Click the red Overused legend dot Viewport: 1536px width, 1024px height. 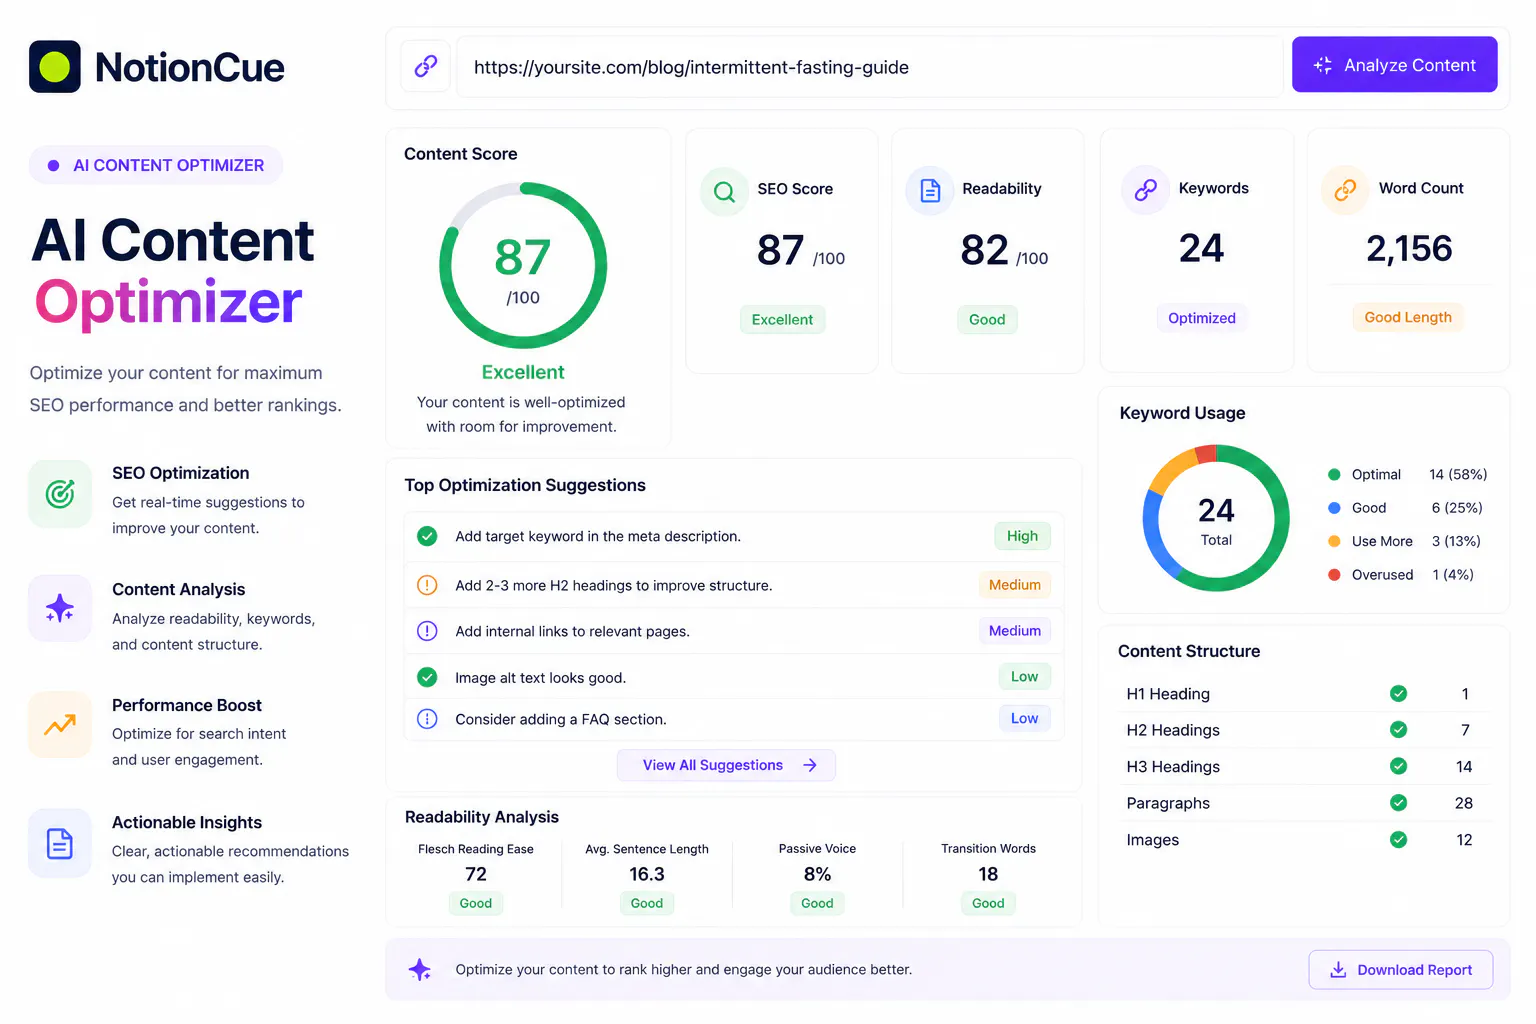point(1334,575)
